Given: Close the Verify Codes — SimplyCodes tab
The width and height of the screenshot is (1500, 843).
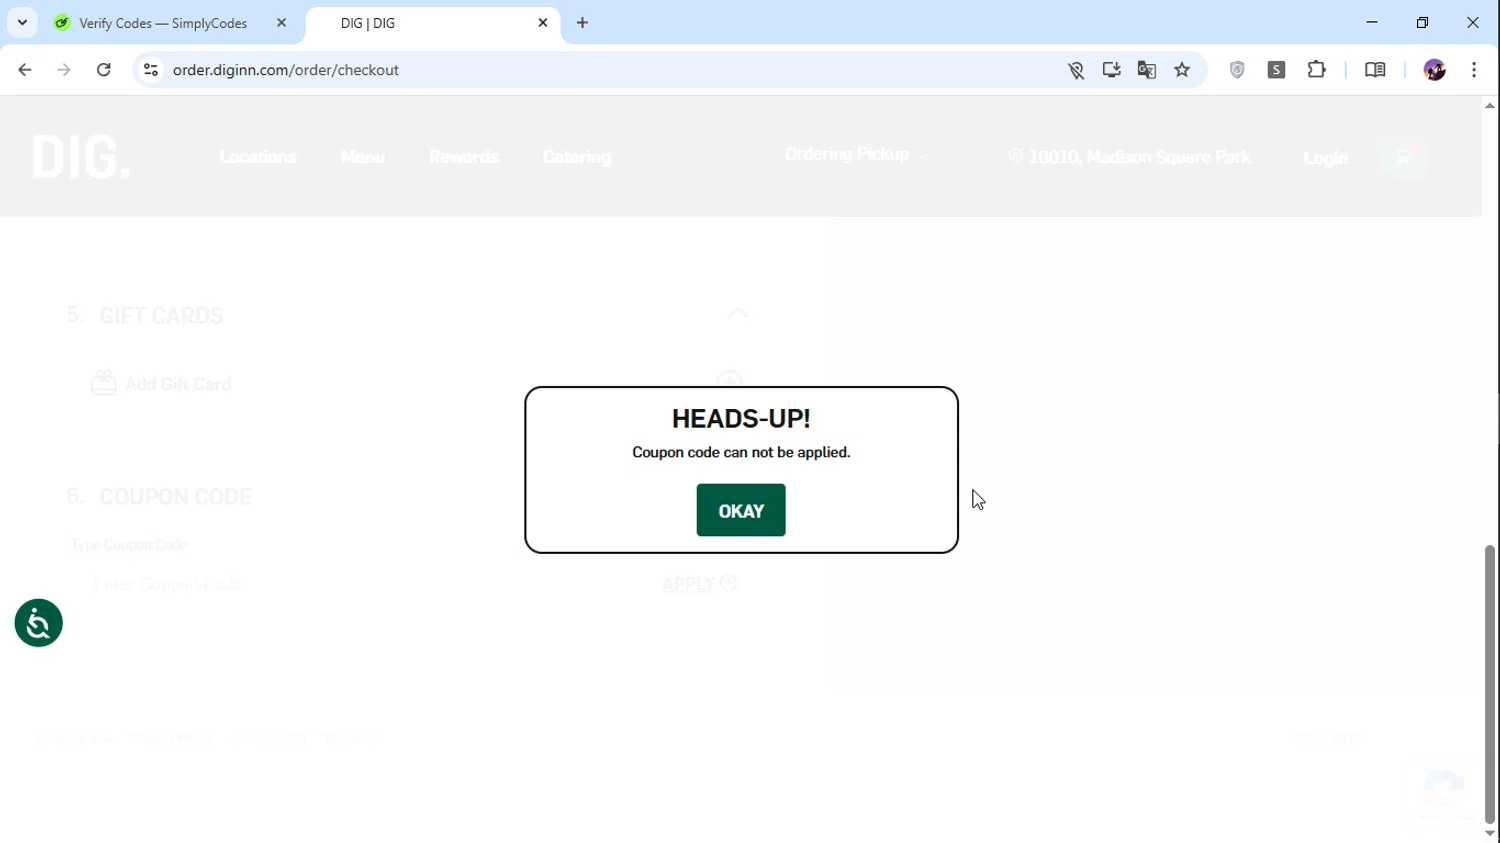Looking at the screenshot, I should (x=282, y=23).
